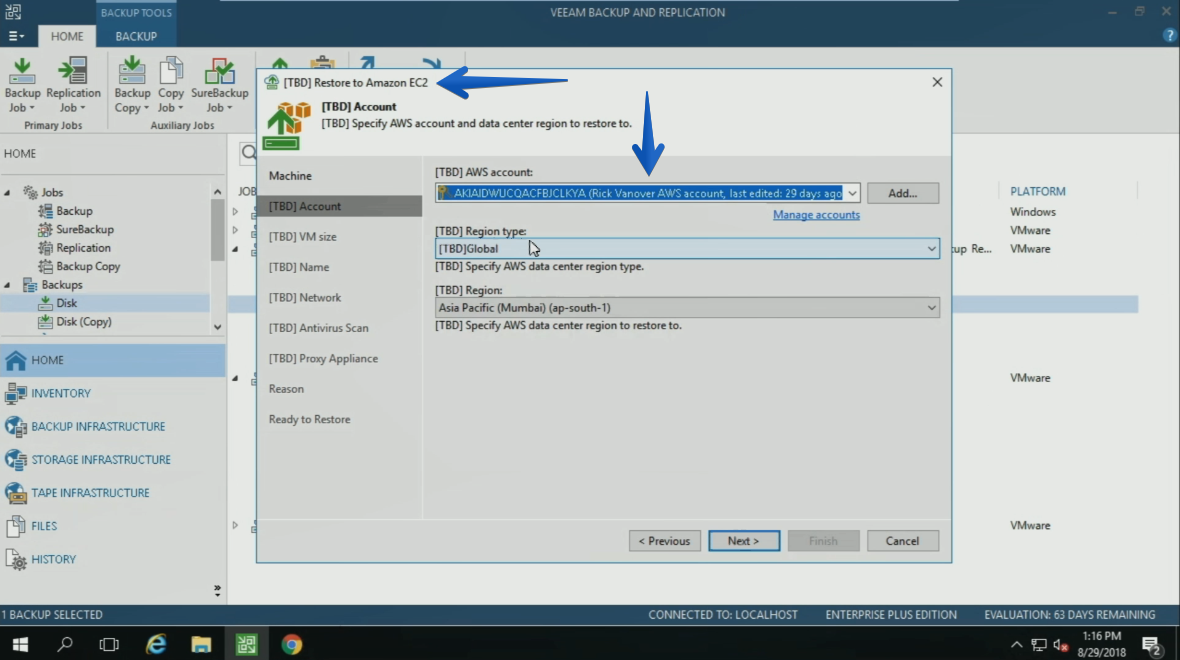Viewport: 1180px width, 660px height.
Task: Open the AWS account dropdown
Action: point(852,193)
